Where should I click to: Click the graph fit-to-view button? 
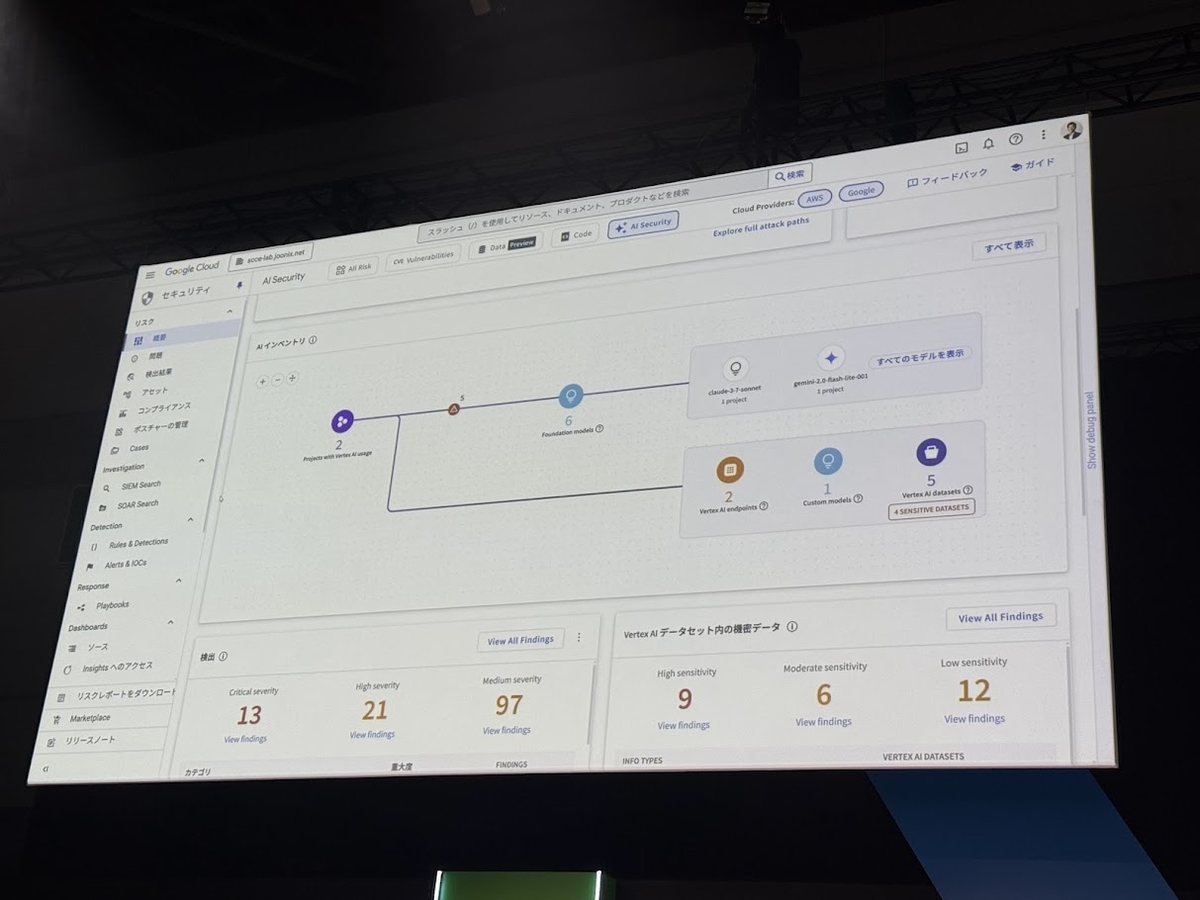click(x=292, y=378)
